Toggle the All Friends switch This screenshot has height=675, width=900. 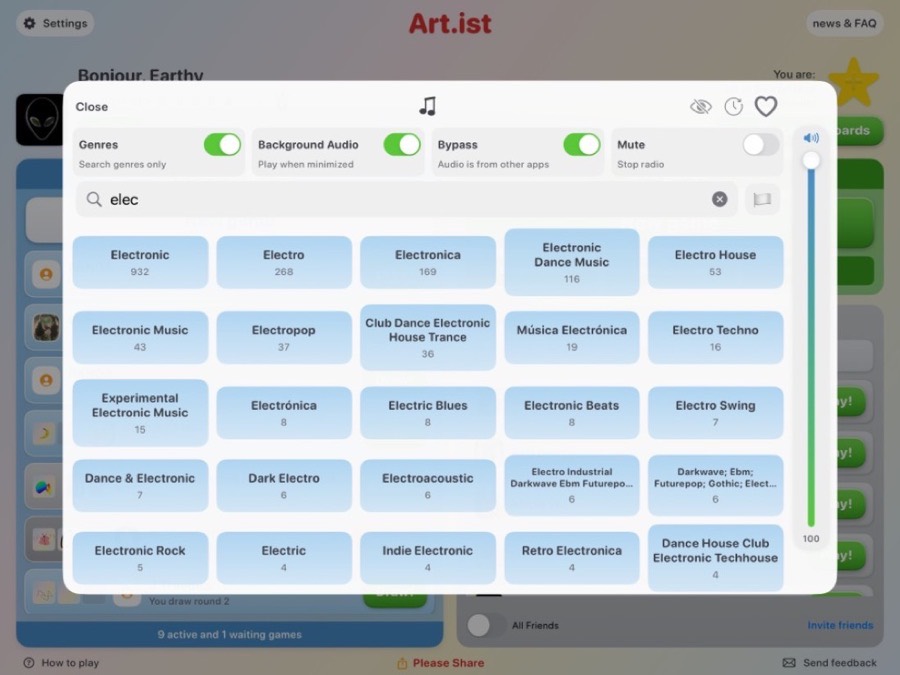coord(486,625)
